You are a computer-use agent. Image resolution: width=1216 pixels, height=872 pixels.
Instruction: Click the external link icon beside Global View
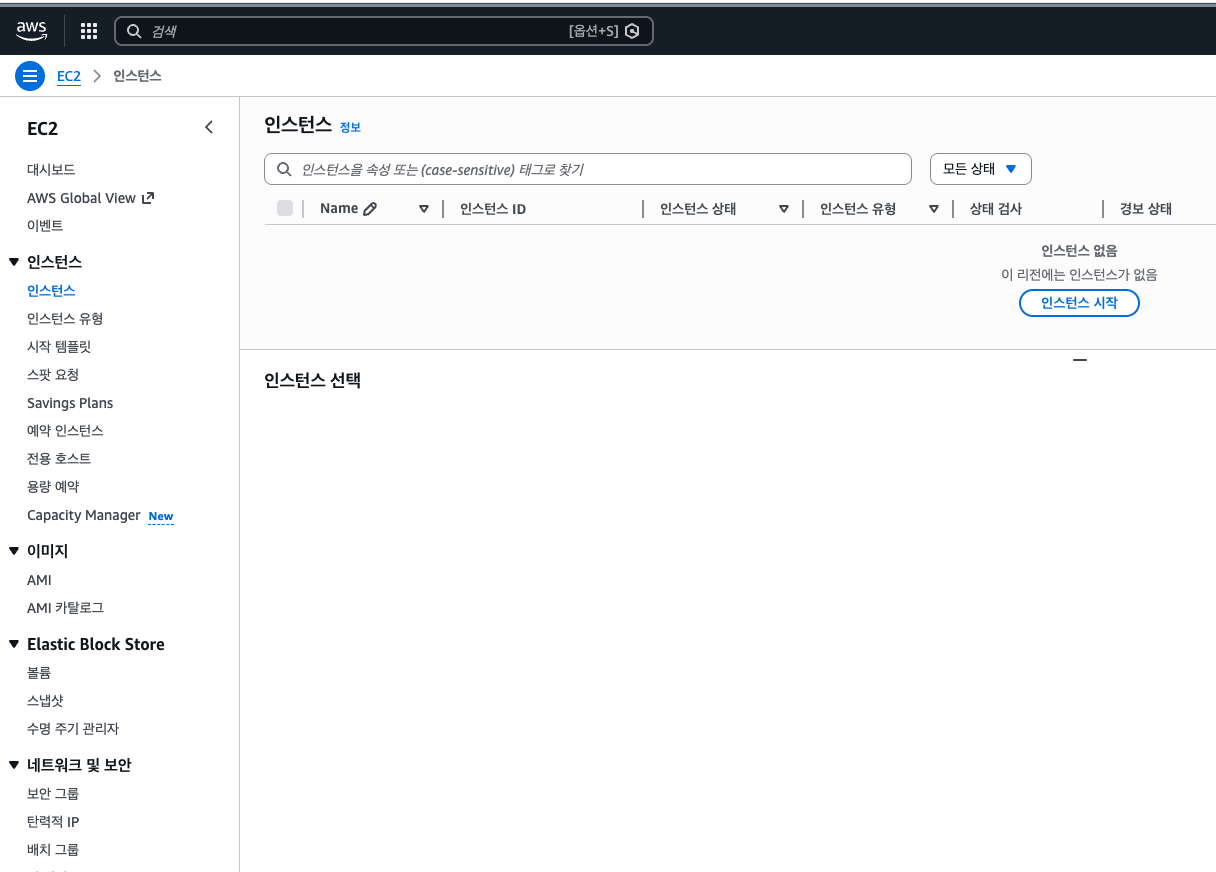point(148,197)
